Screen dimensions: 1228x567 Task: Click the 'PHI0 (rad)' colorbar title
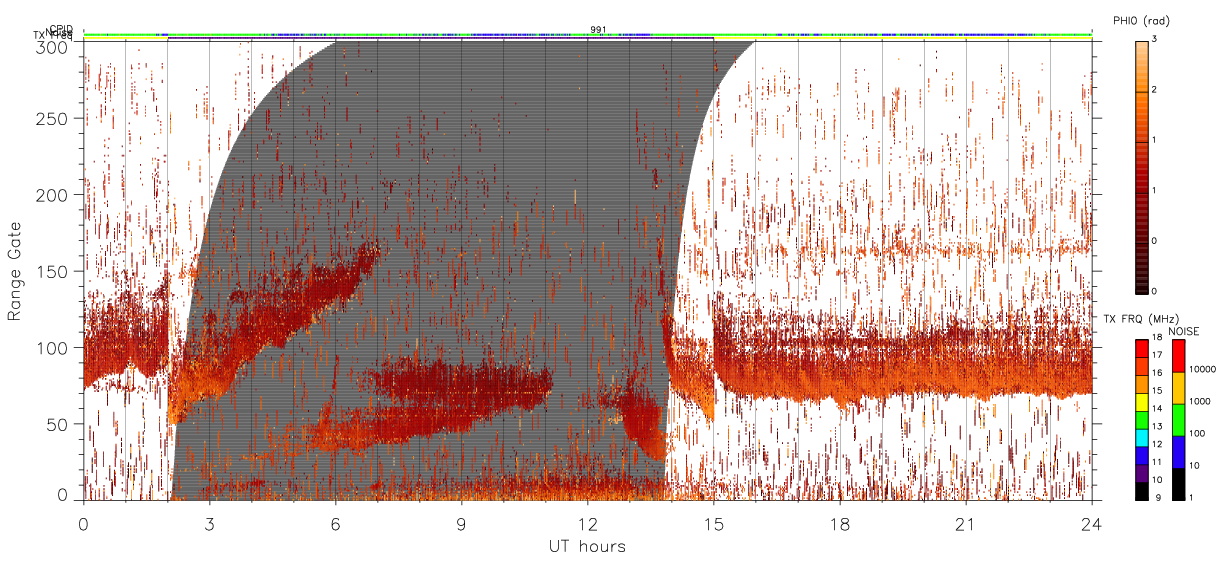click(1141, 21)
